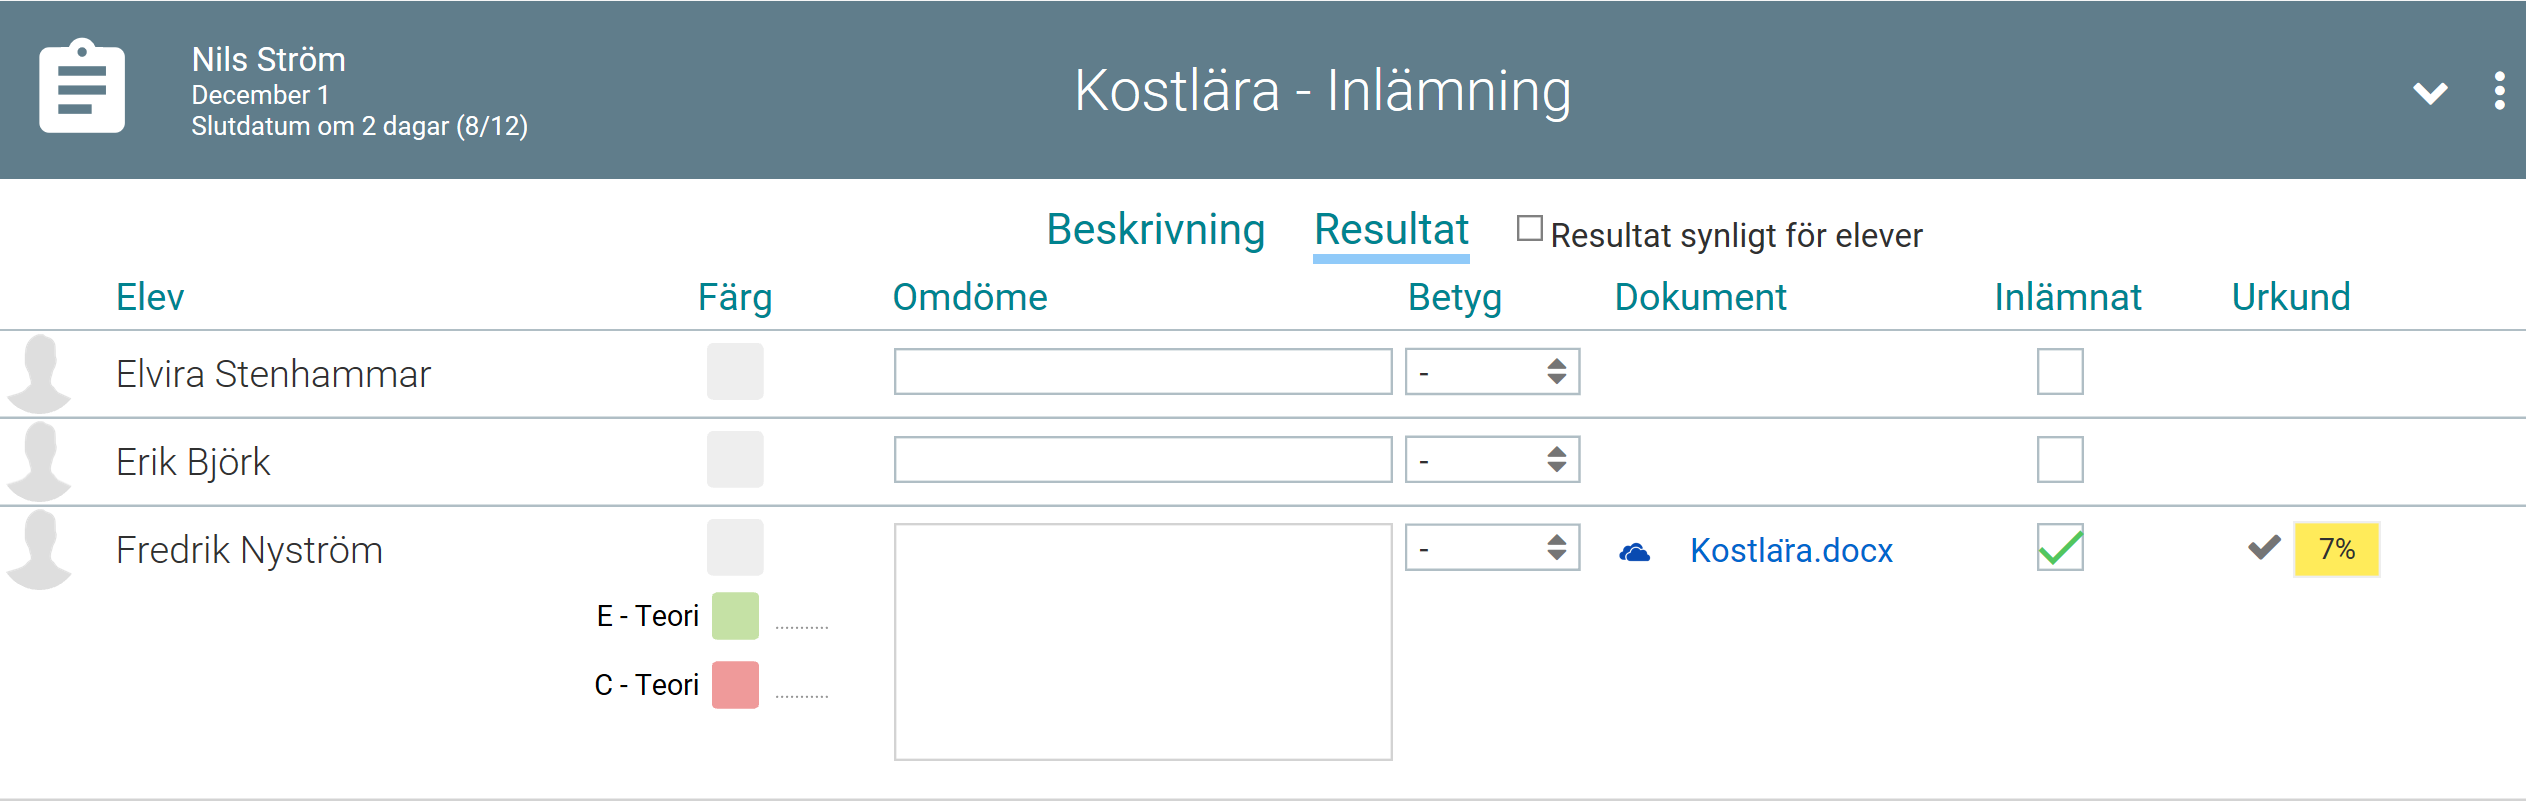Collapse the header using the chevron arrow

click(x=2430, y=93)
